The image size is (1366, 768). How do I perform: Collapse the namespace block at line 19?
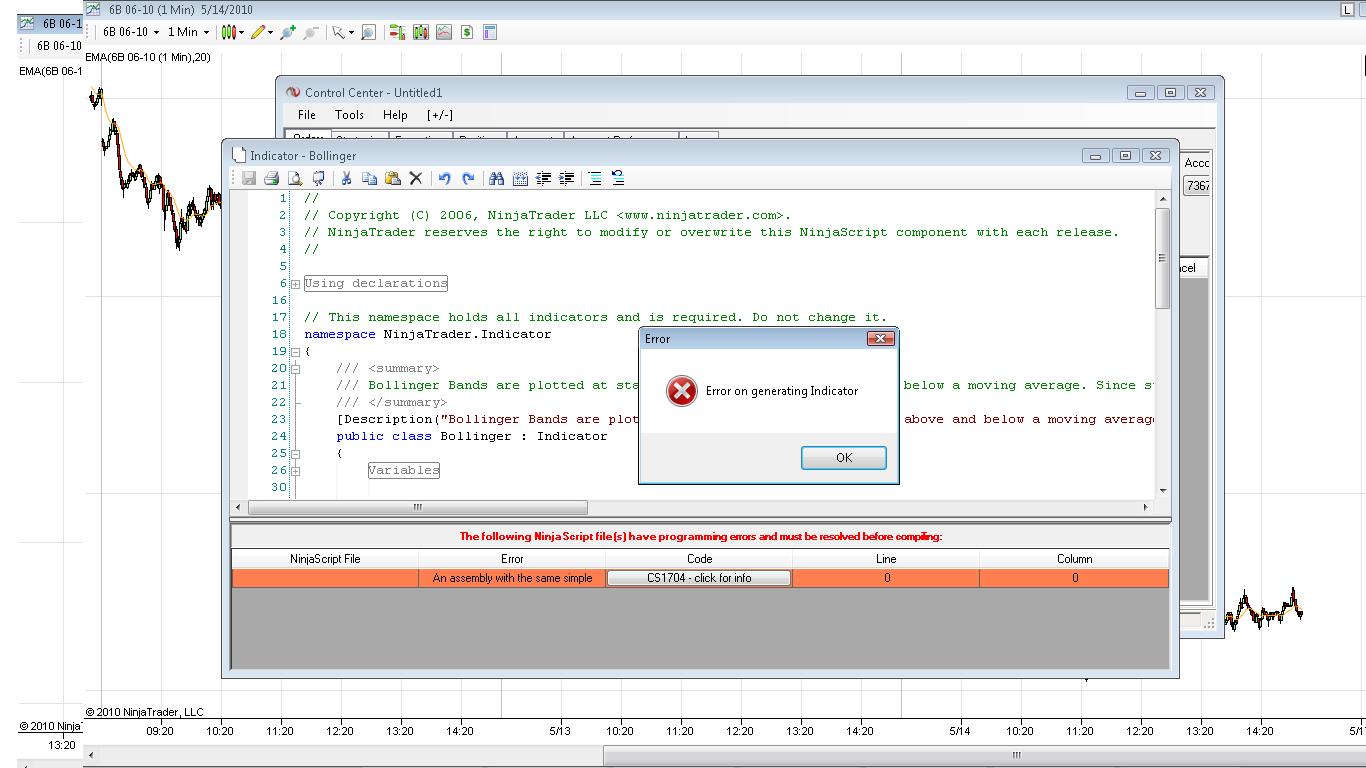(x=295, y=352)
